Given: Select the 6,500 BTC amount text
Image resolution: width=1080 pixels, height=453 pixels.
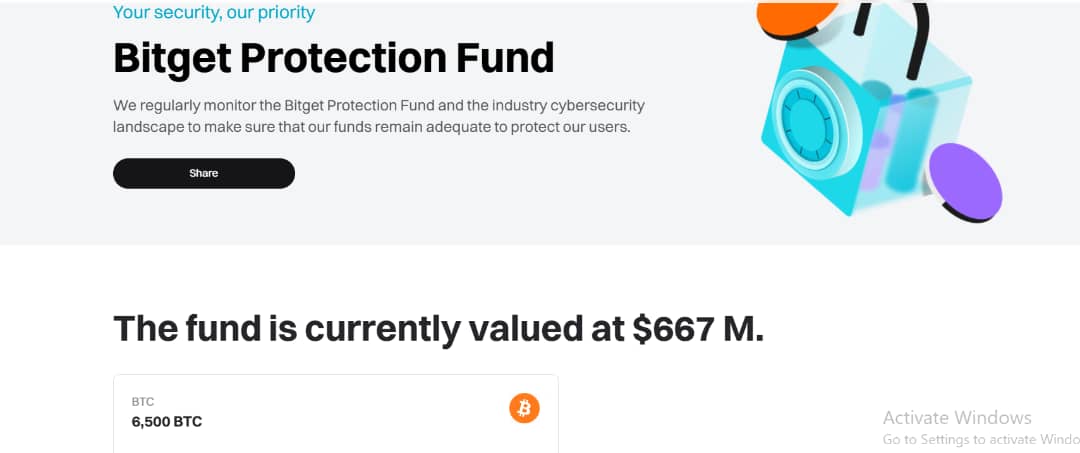Looking at the screenshot, I should pyautogui.click(x=167, y=421).
